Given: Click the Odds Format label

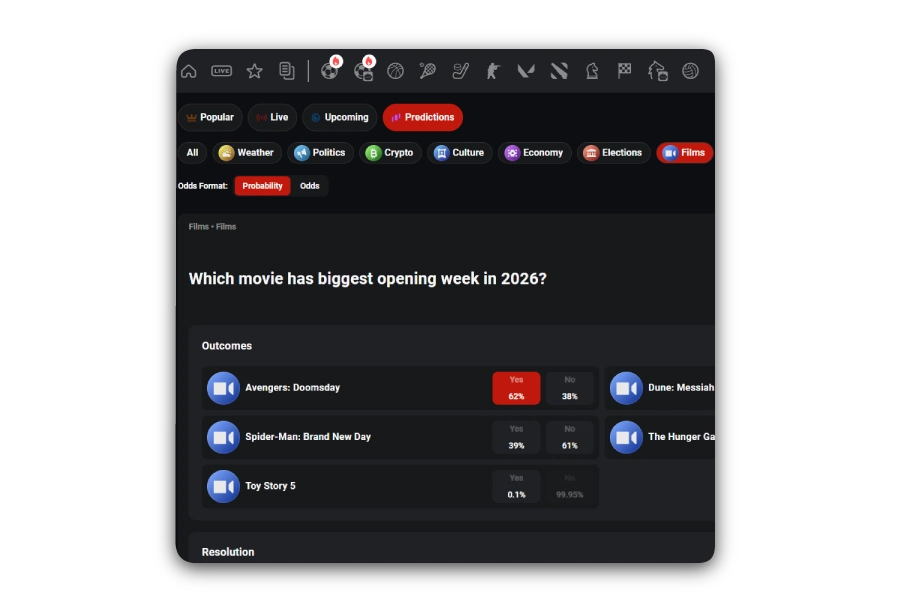Looking at the screenshot, I should tap(203, 186).
